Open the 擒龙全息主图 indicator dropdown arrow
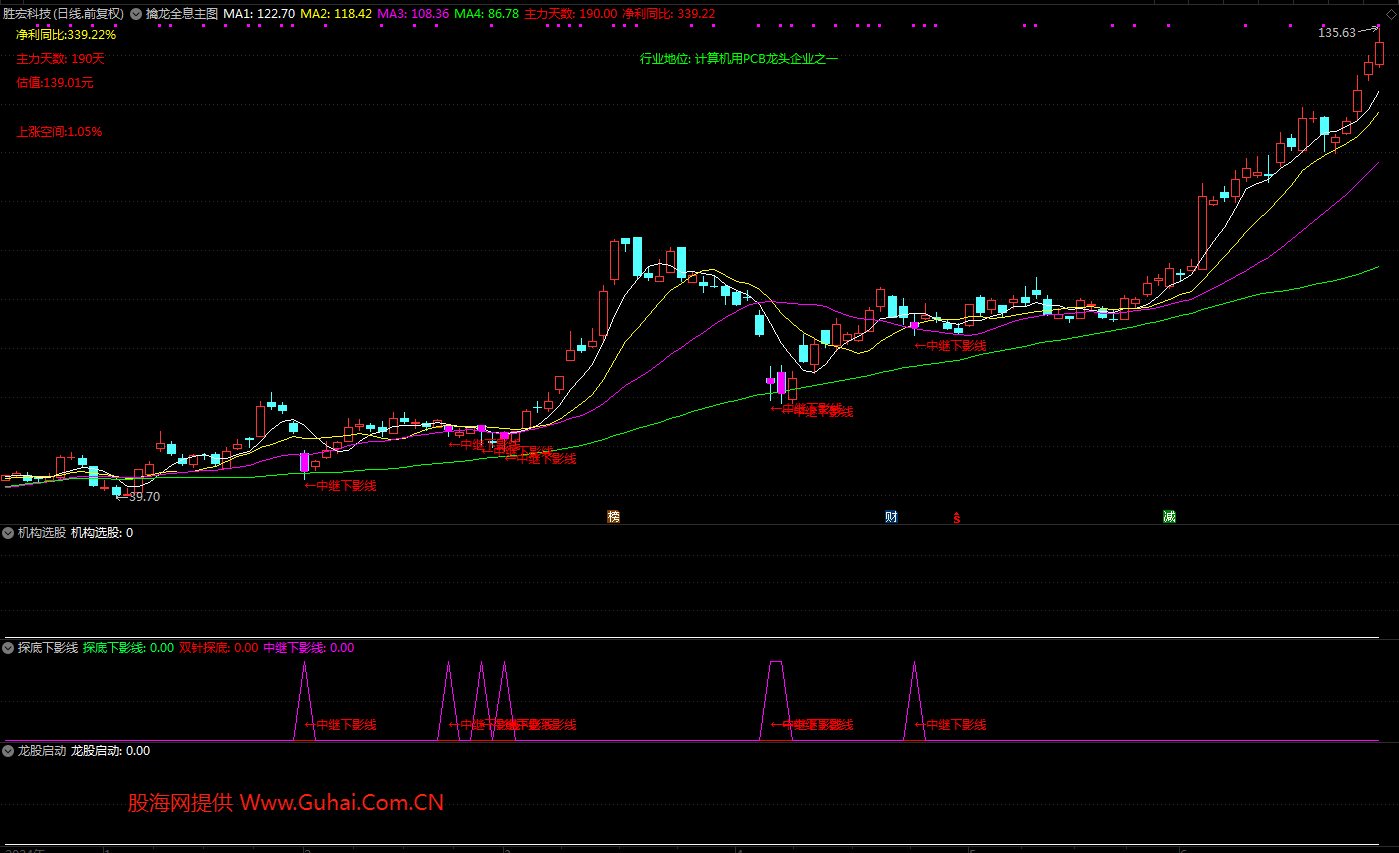 136,14
